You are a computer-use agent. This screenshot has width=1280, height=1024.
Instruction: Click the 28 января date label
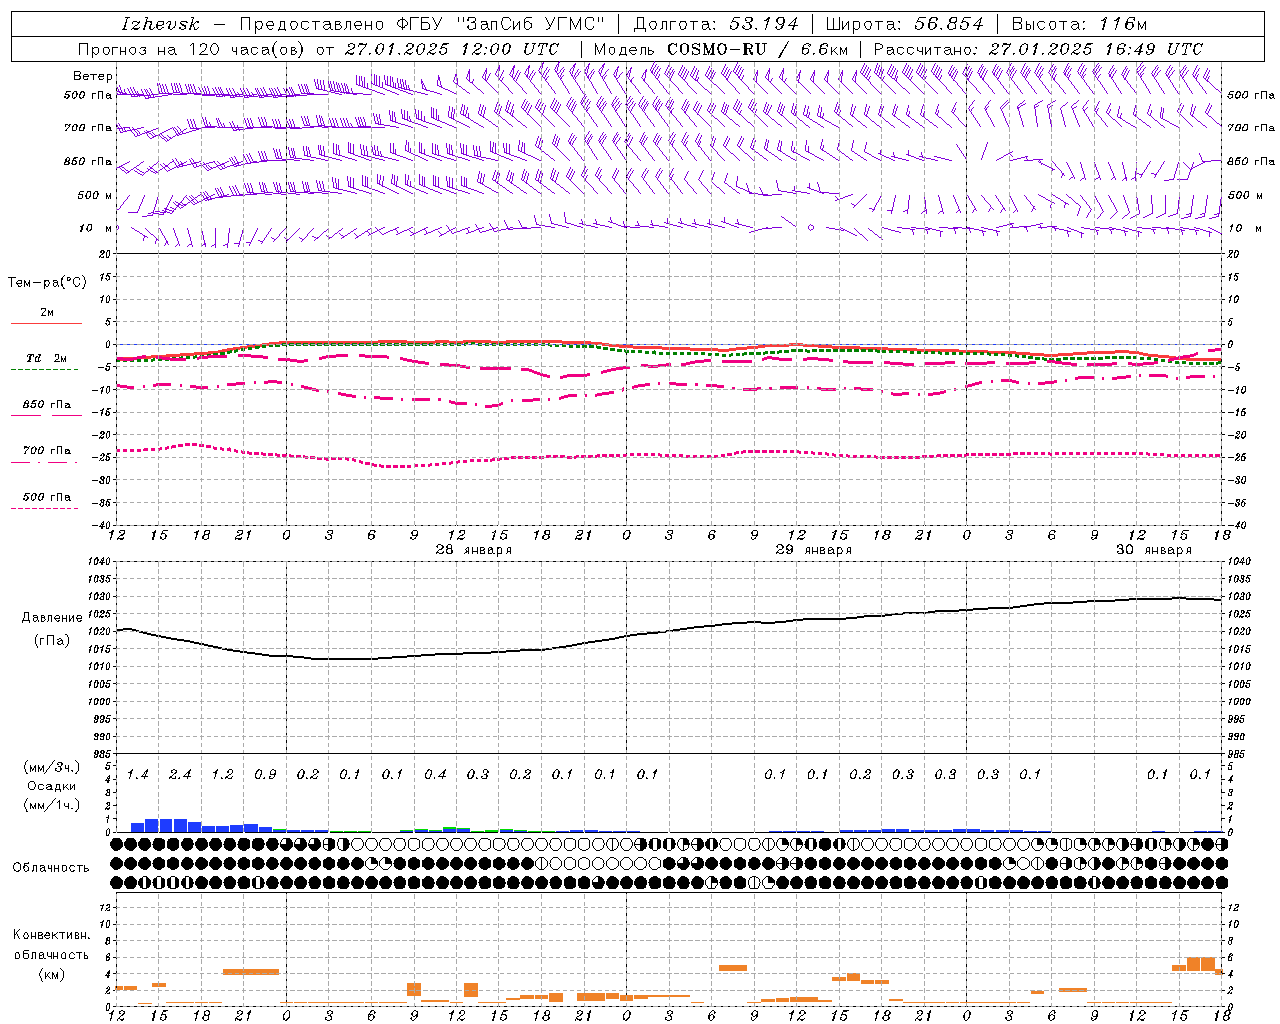click(473, 550)
